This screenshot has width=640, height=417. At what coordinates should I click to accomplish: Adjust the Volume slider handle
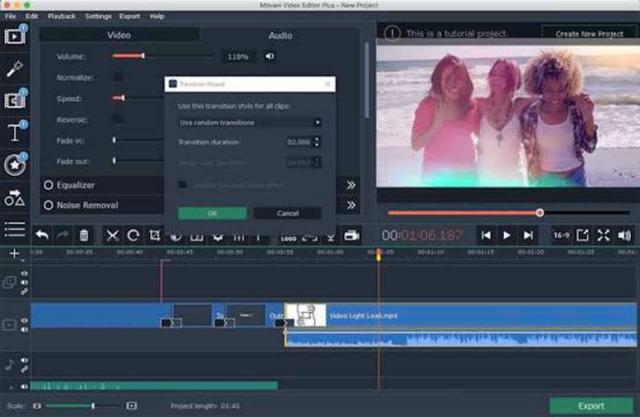click(143, 56)
